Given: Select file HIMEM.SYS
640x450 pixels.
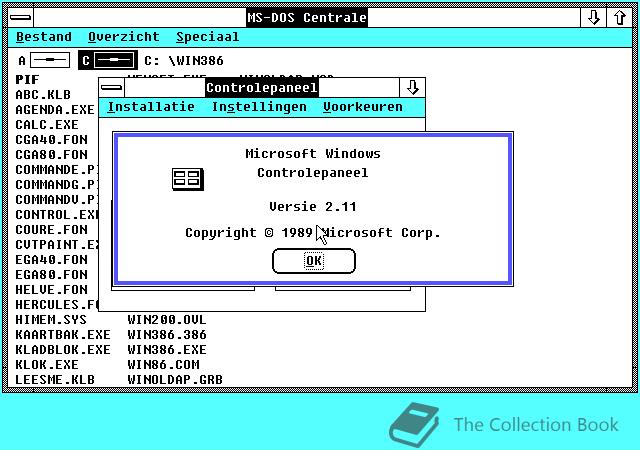Looking at the screenshot, I should [x=51, y=320].
